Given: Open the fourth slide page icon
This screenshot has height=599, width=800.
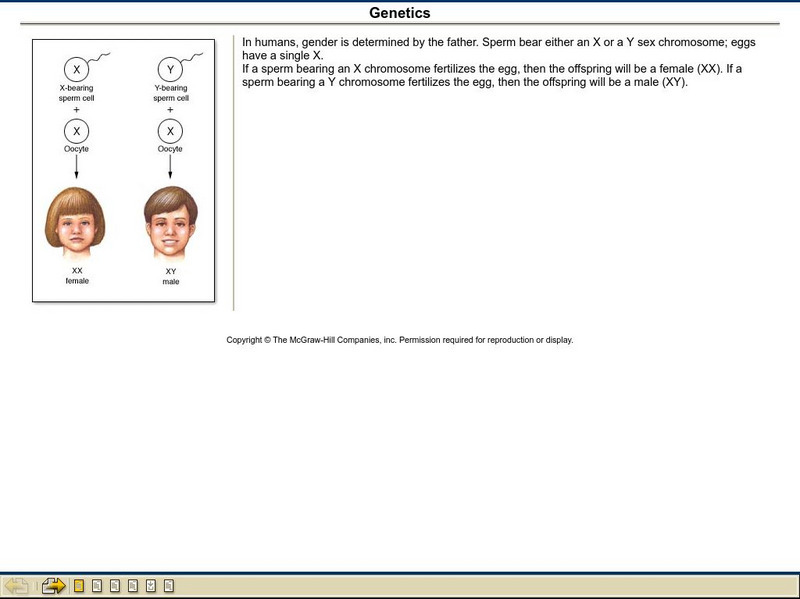Looking at the screenshot, I should click(x=133, y=585).
